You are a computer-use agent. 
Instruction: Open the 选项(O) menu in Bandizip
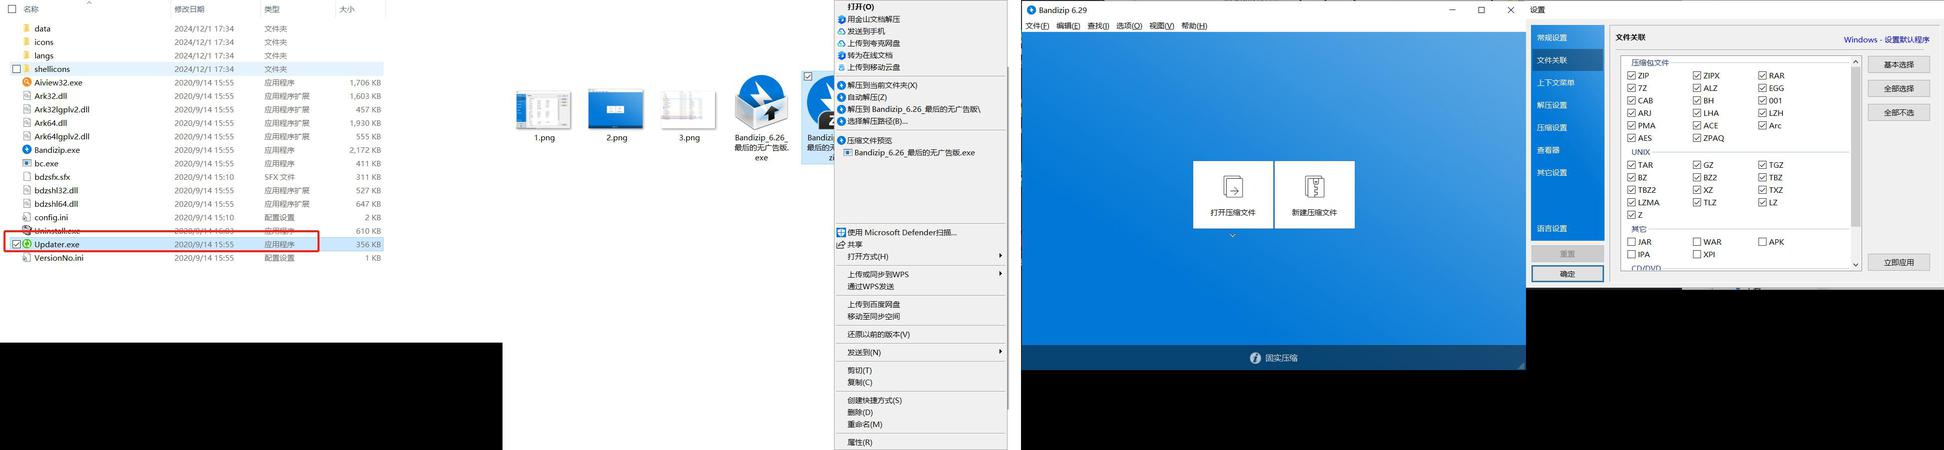click(1129, 26)
